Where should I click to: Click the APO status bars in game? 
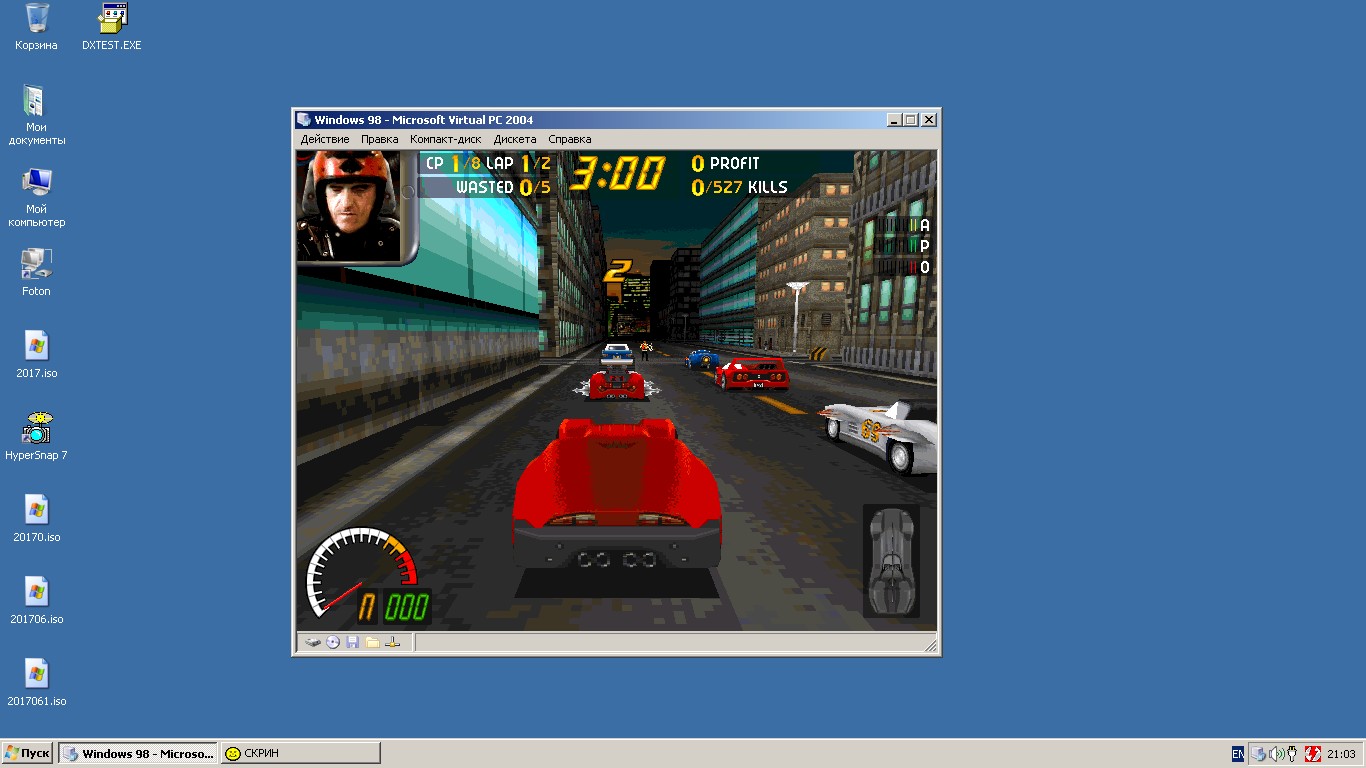click(903, 247)
